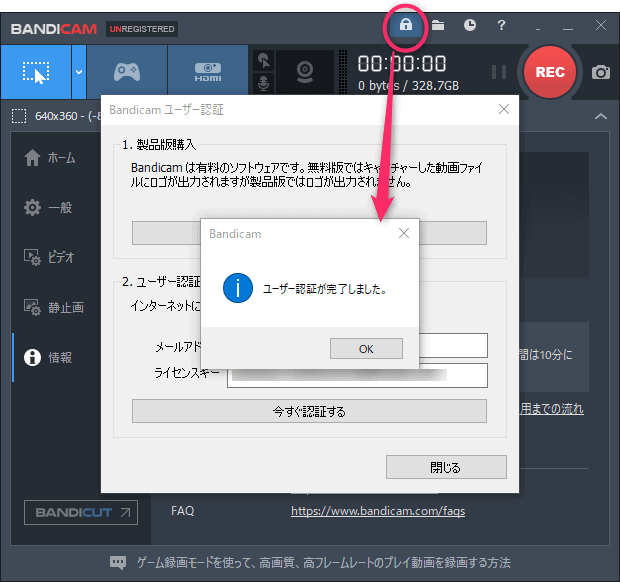Viewport: 620px width, 582px height.
Task: Expand the recording mode dropdown arrow
Action: [x=78, y=72]
